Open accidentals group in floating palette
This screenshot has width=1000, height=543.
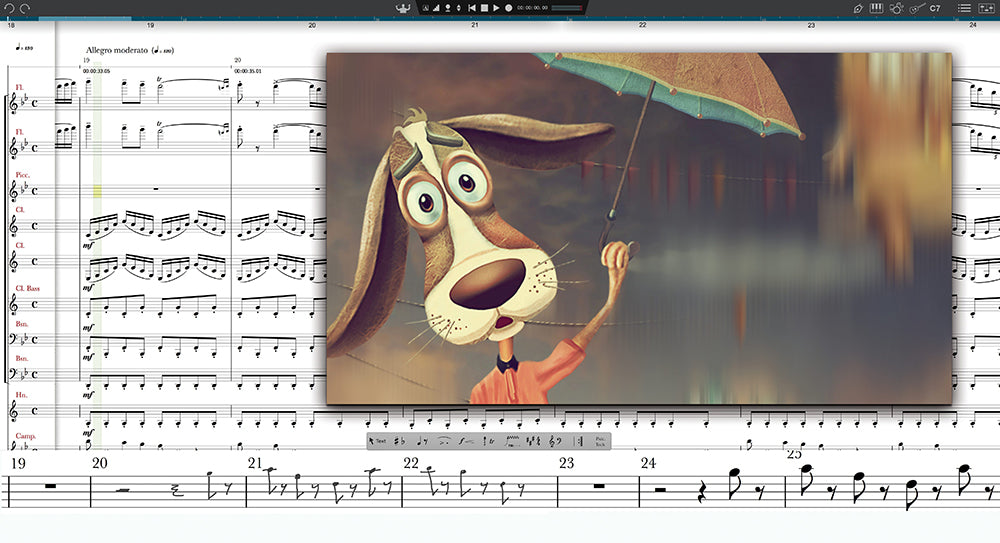(400, 441)
